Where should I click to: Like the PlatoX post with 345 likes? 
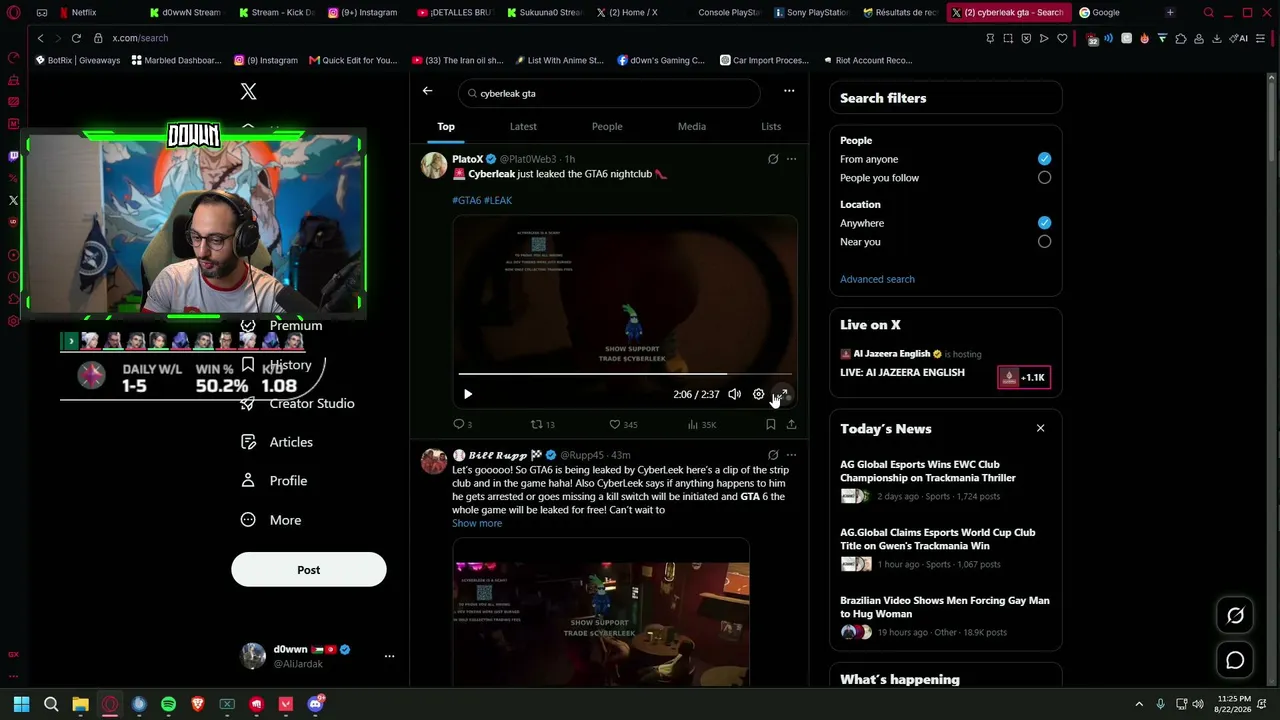(x=623, y=424)
